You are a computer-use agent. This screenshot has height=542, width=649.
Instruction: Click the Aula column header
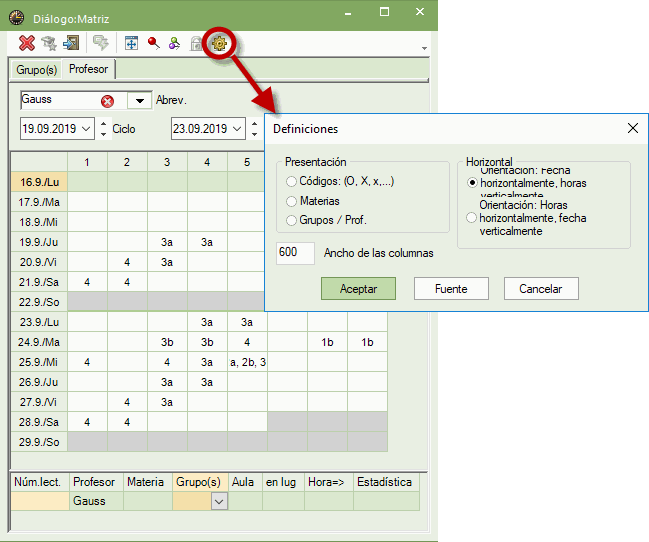245,482
